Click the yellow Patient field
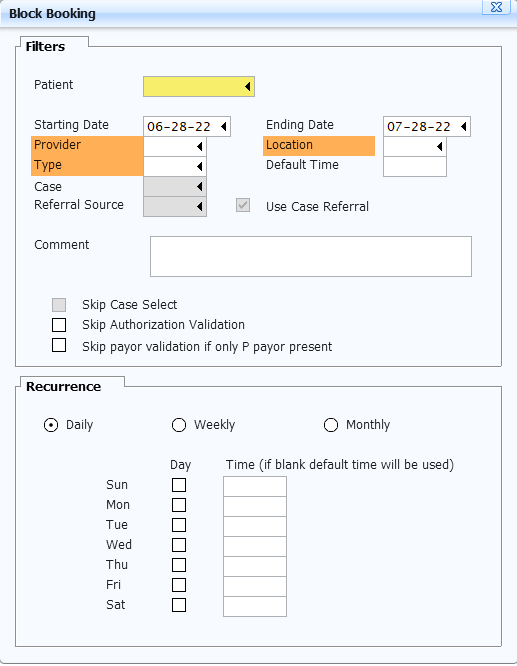Viewport: 517px width, 666px height. coord(199,87)
